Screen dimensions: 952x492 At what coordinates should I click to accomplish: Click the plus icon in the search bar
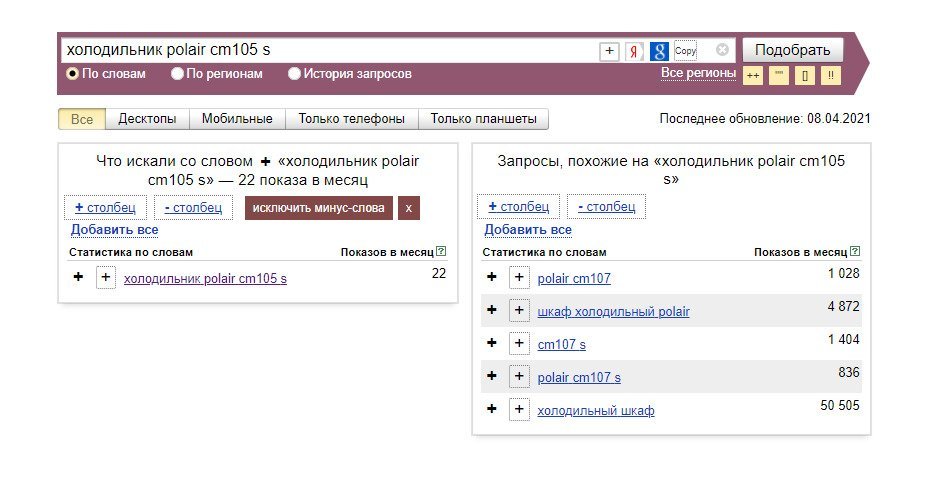tap(609, 51)
